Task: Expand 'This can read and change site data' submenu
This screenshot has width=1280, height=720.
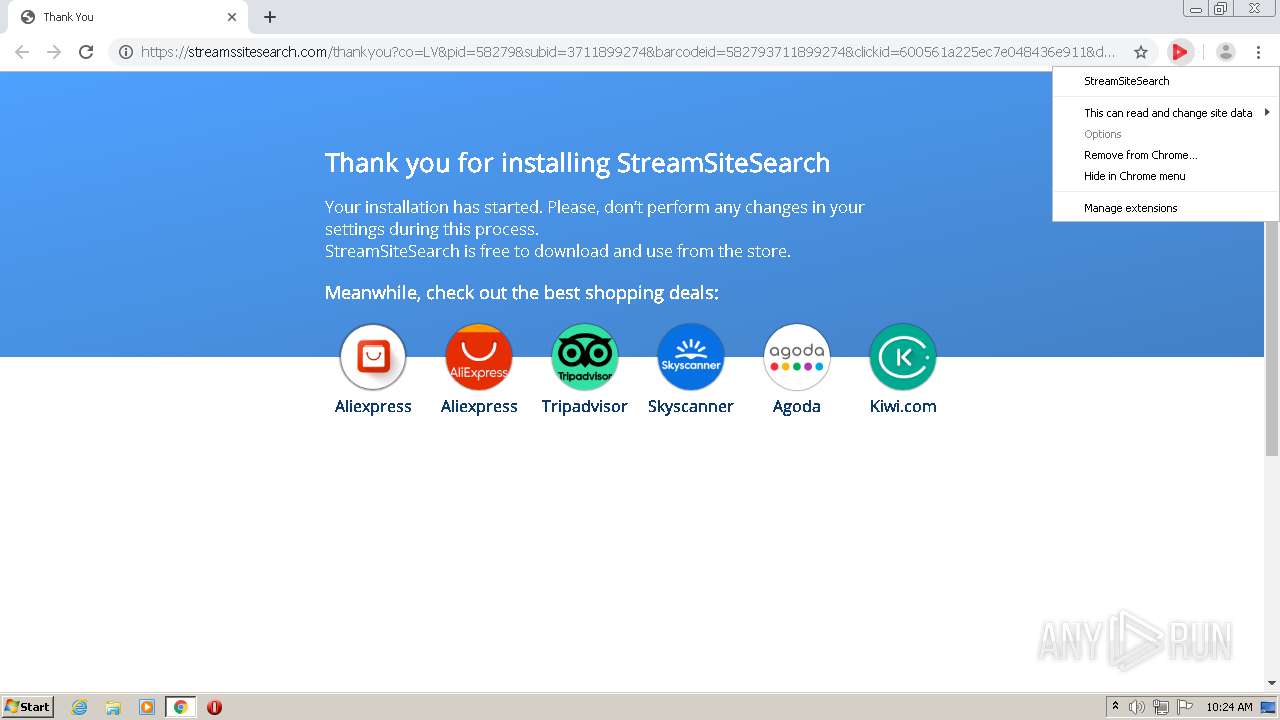Action: pos(1166,113)
